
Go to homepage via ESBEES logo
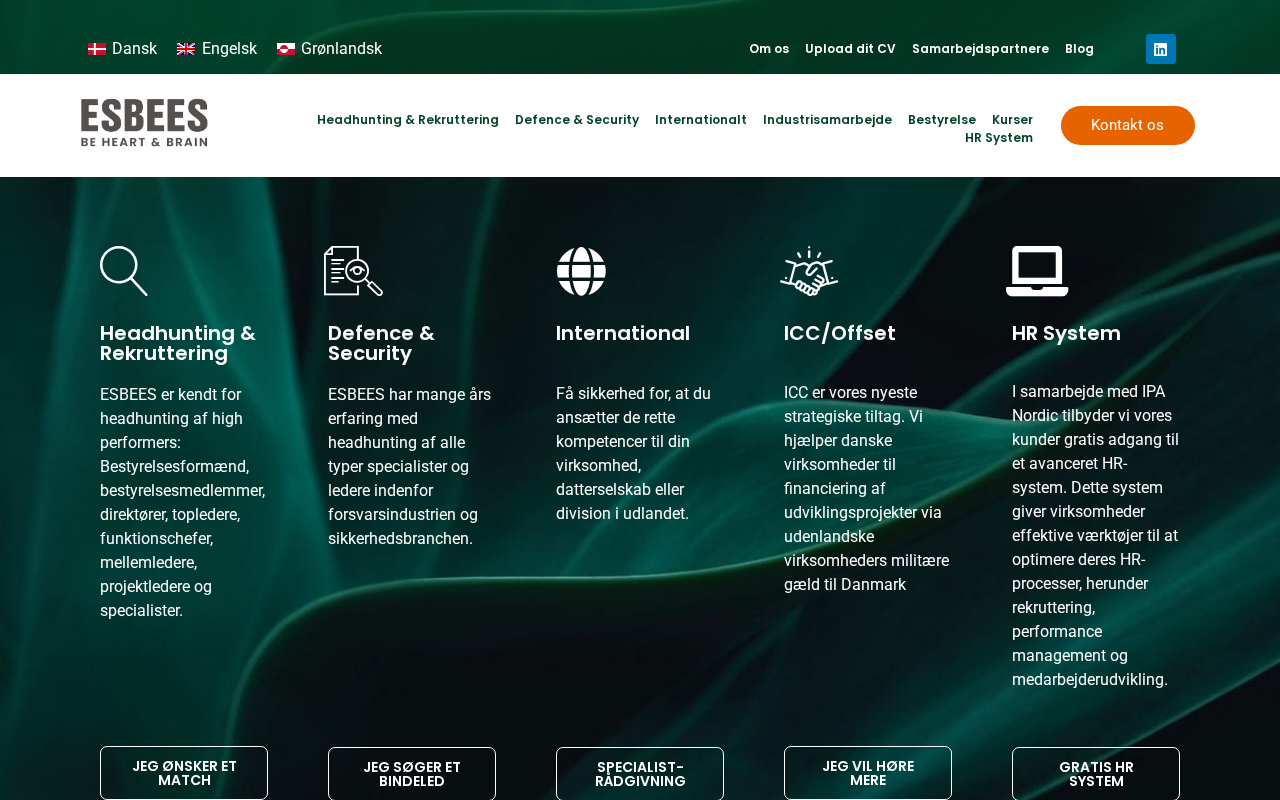144,123
